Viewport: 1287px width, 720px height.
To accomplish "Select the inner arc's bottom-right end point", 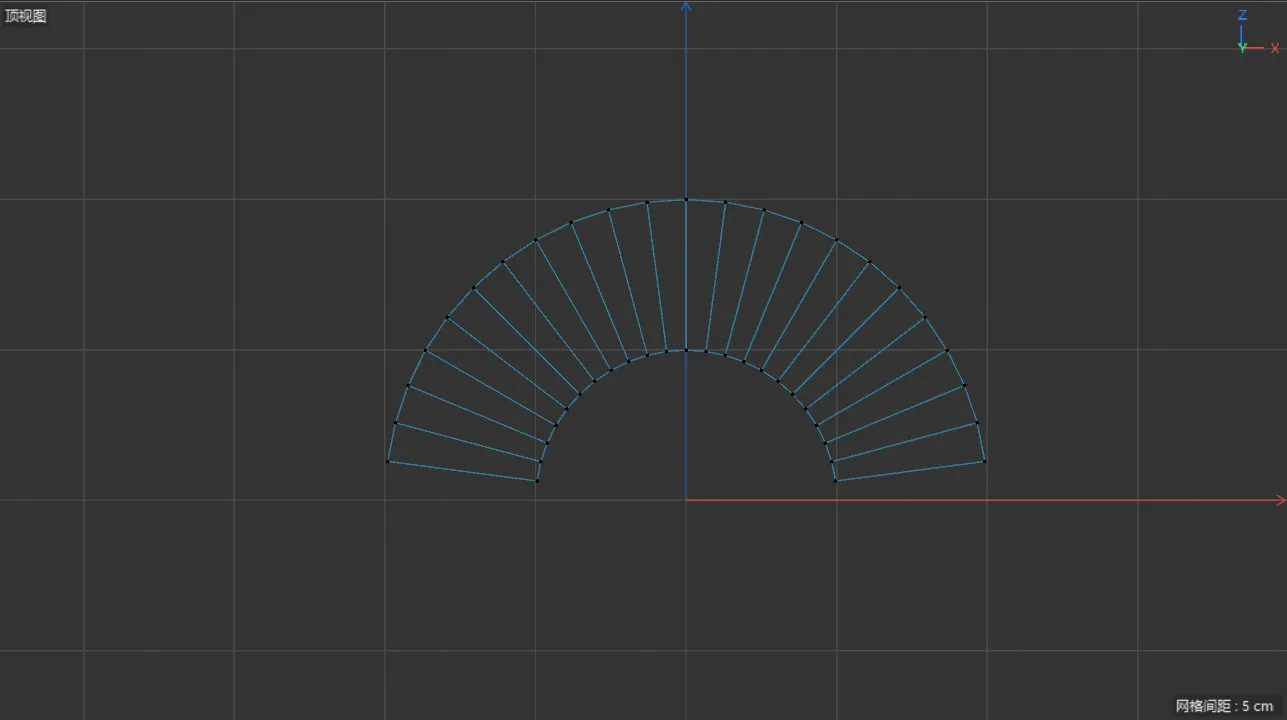I will click(x=835, y=481).
